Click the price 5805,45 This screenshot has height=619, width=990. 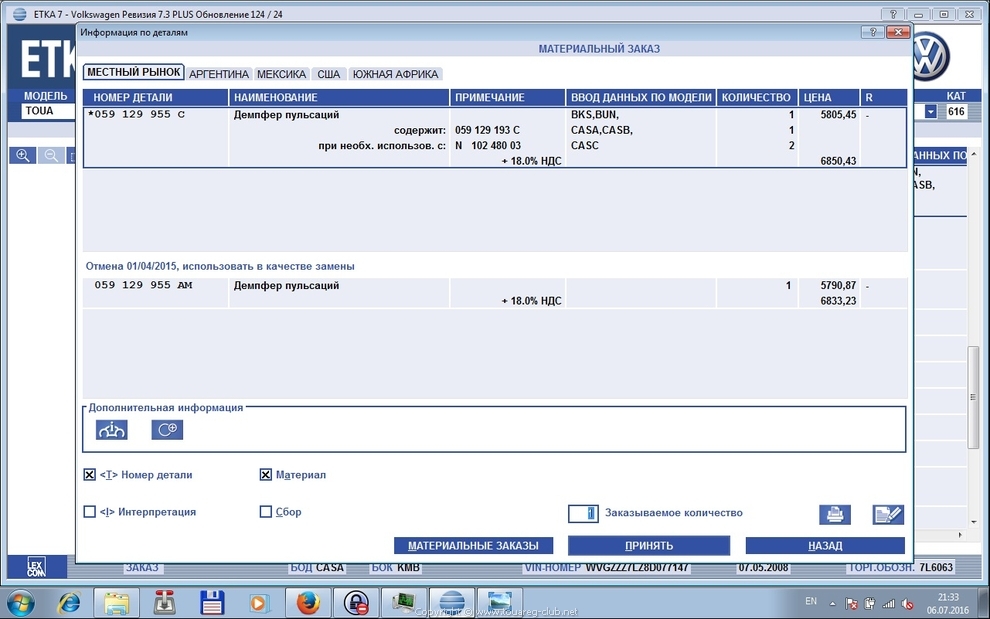(x=838, y=115)
